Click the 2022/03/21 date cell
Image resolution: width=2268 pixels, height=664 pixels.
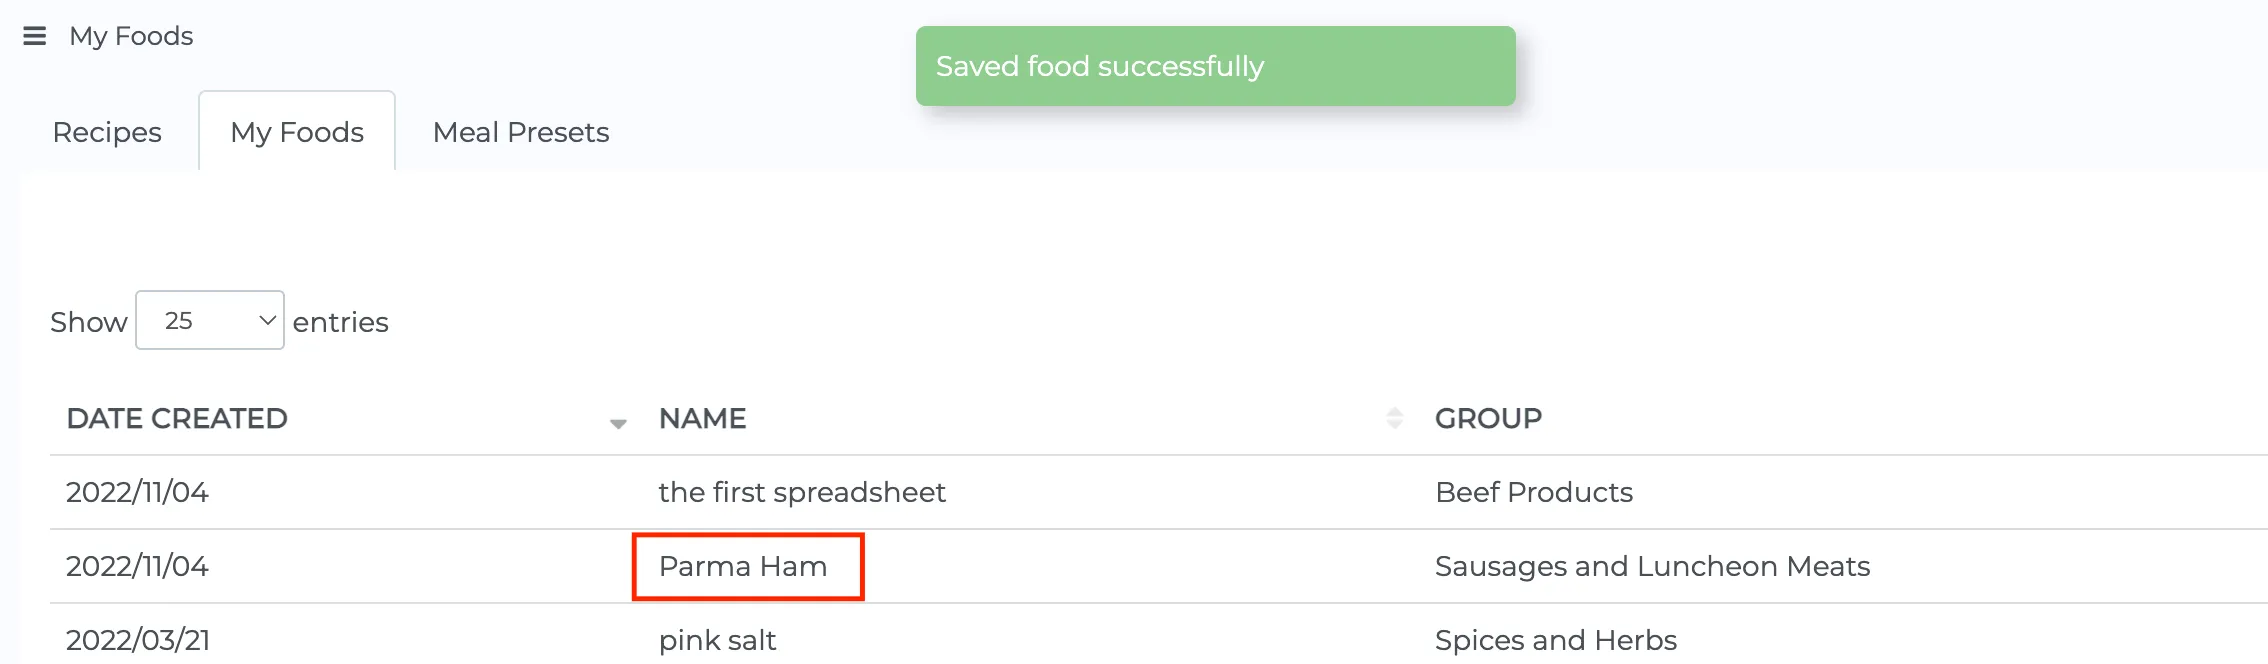pyautogui.click(x=138, y=640)
